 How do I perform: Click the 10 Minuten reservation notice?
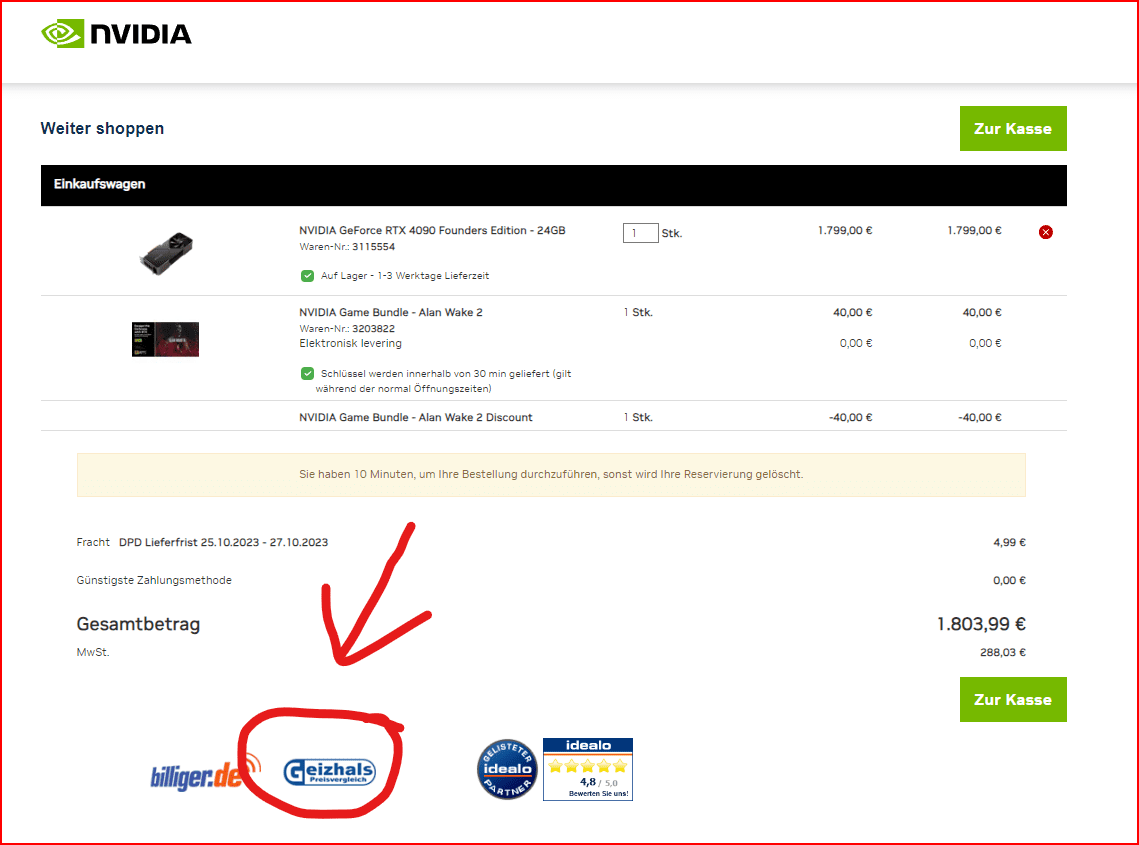tap(551, 474)
